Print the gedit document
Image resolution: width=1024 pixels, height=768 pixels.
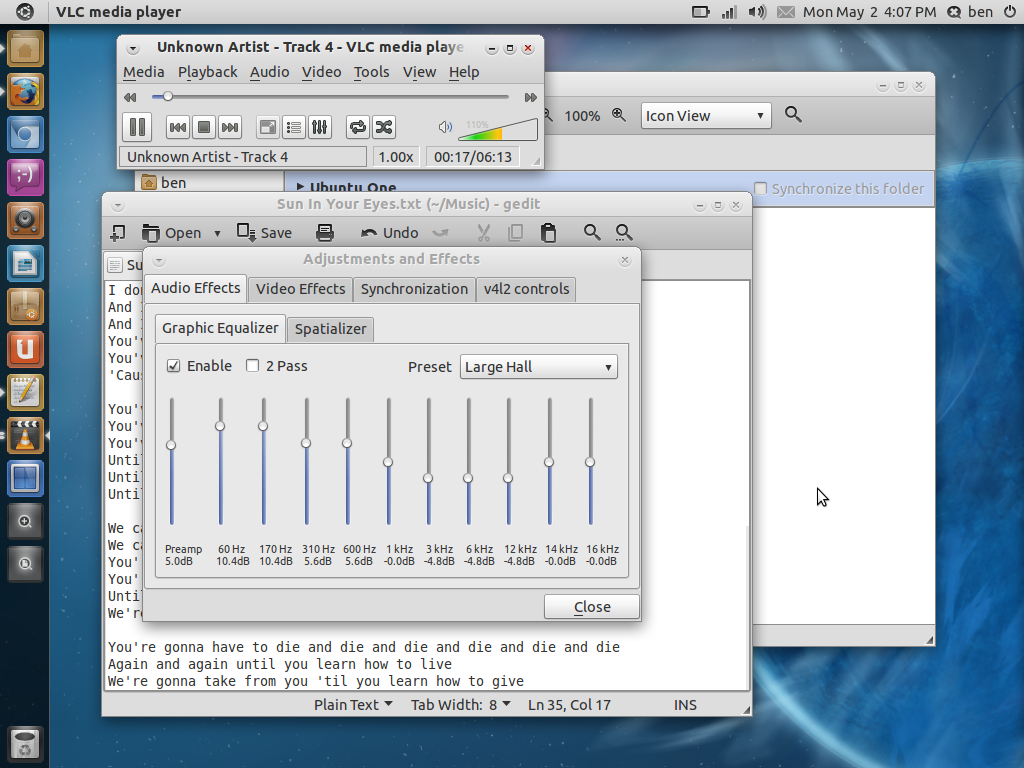pyautogui.click(x=325, y=232)
